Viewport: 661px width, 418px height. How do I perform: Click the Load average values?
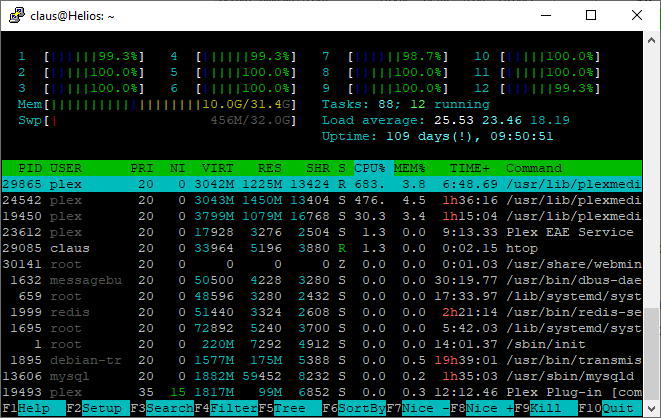[x=502, y=120]
